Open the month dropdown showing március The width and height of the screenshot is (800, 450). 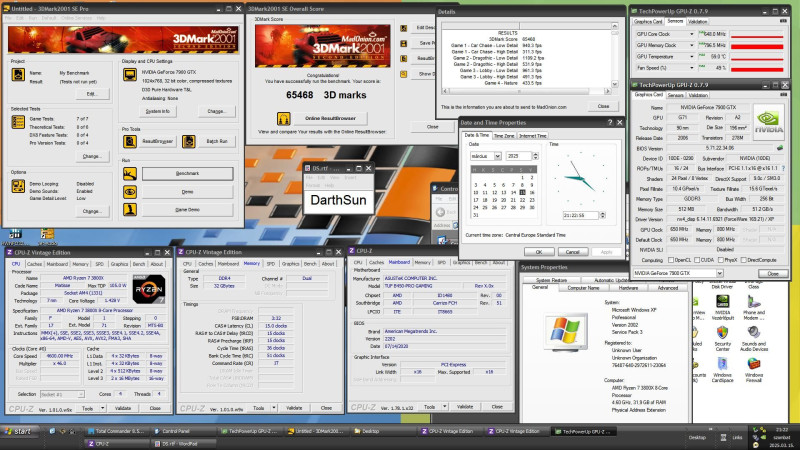click(x=497, y=156)
